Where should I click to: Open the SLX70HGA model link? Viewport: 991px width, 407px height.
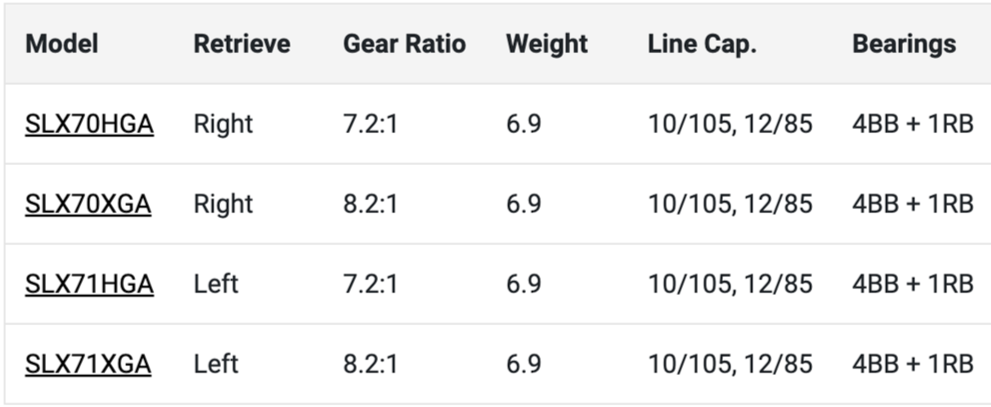(x=89, y=124)
